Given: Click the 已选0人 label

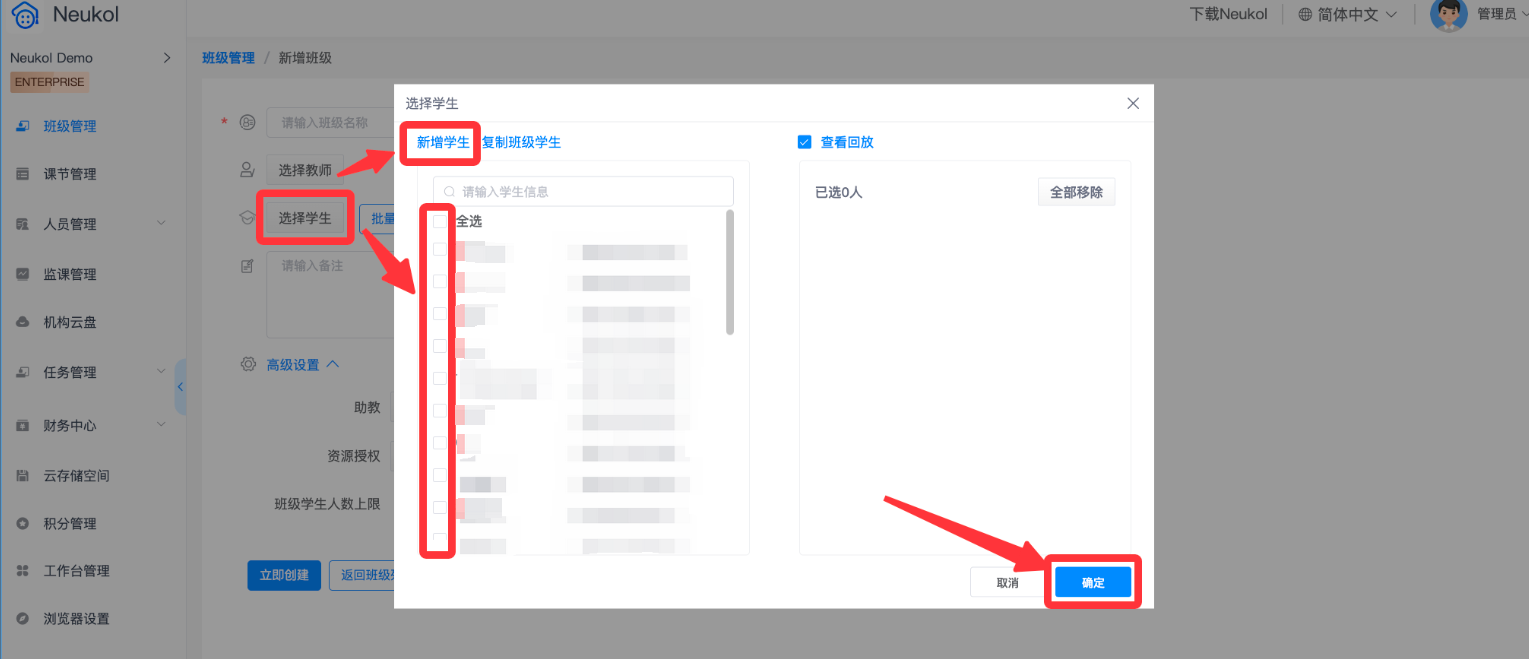Looking at the screenshot, I should pyautogui.click(x=839, y=192).
